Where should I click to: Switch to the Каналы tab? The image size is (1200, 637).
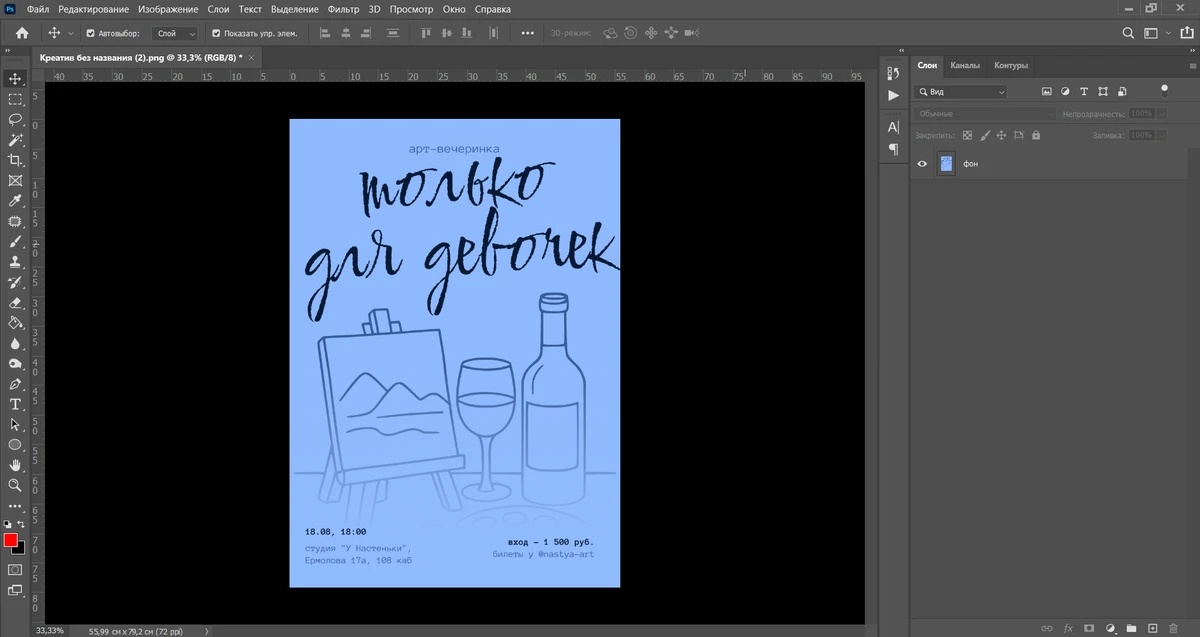965,65
